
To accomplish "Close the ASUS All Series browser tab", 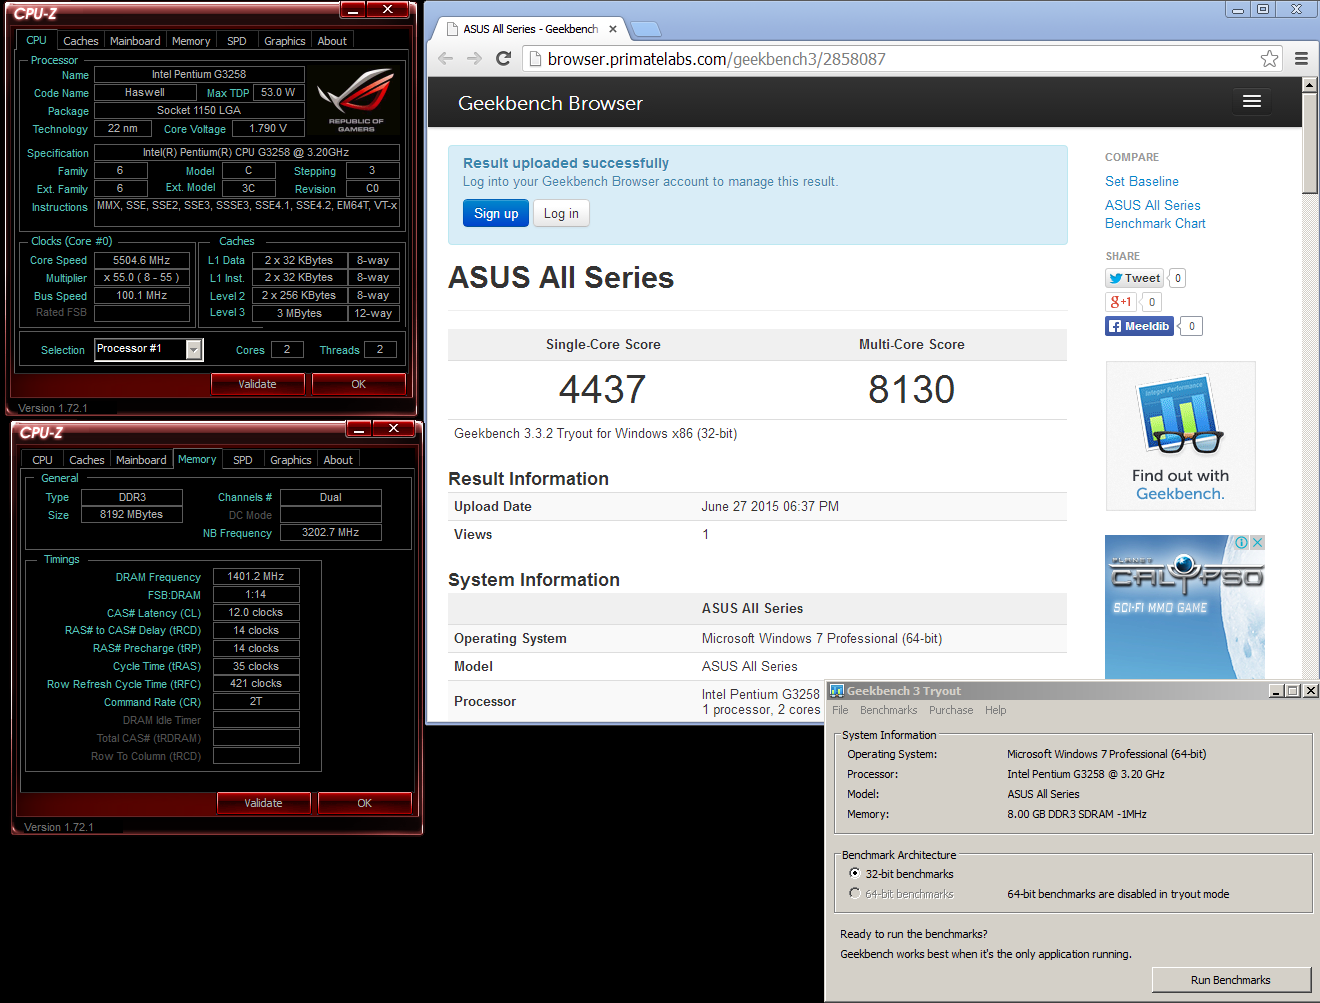I will click(613, 29).
